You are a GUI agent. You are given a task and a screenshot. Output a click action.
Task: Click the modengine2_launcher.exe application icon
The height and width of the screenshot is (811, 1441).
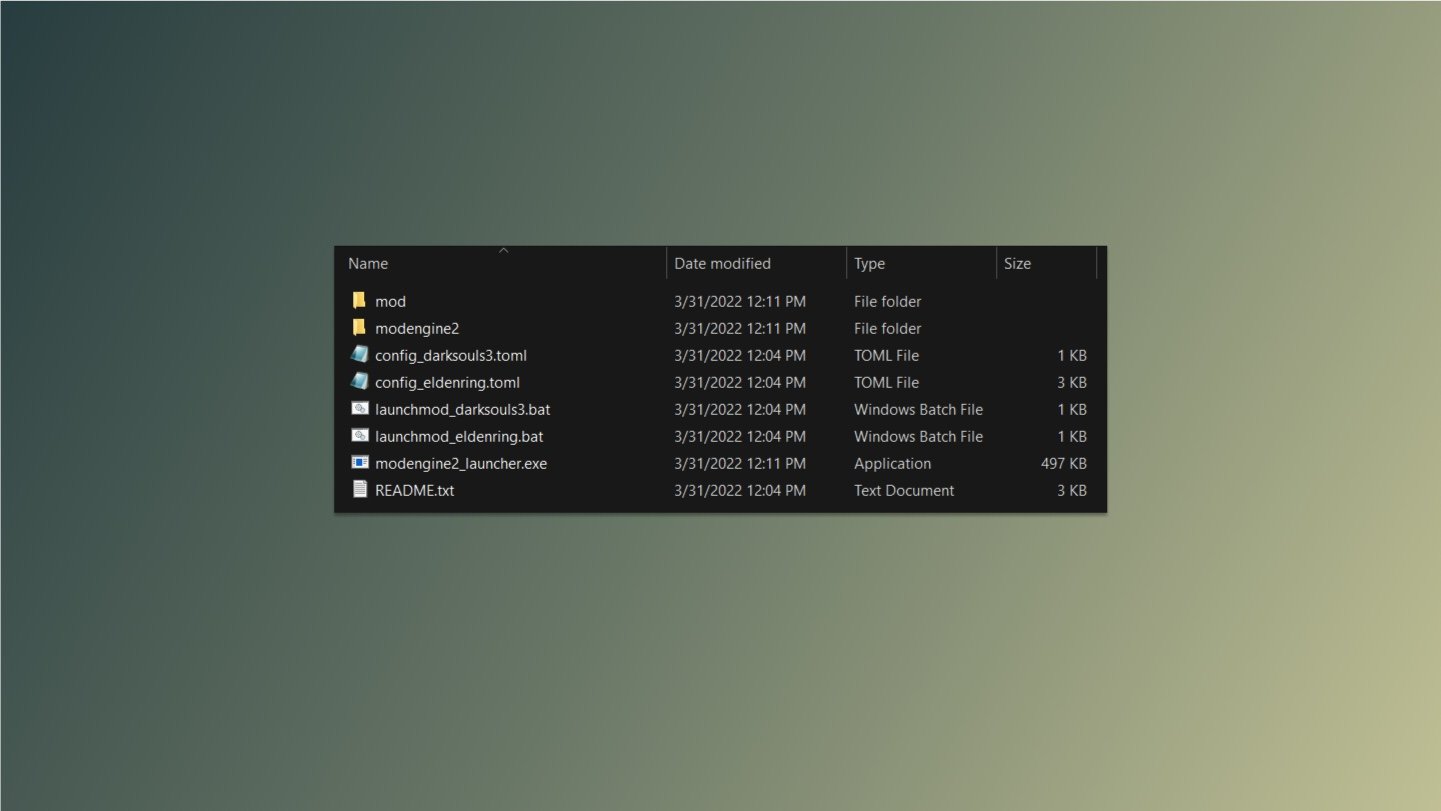coord(360,463)
